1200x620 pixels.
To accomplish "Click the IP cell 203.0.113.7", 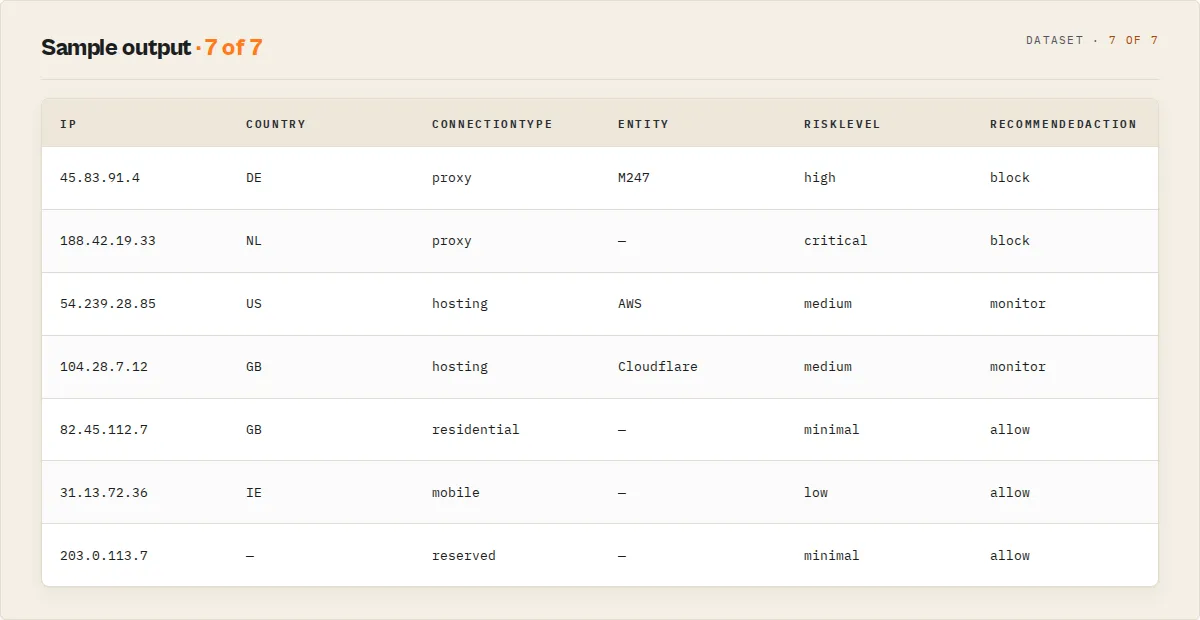I will [104, 556].
